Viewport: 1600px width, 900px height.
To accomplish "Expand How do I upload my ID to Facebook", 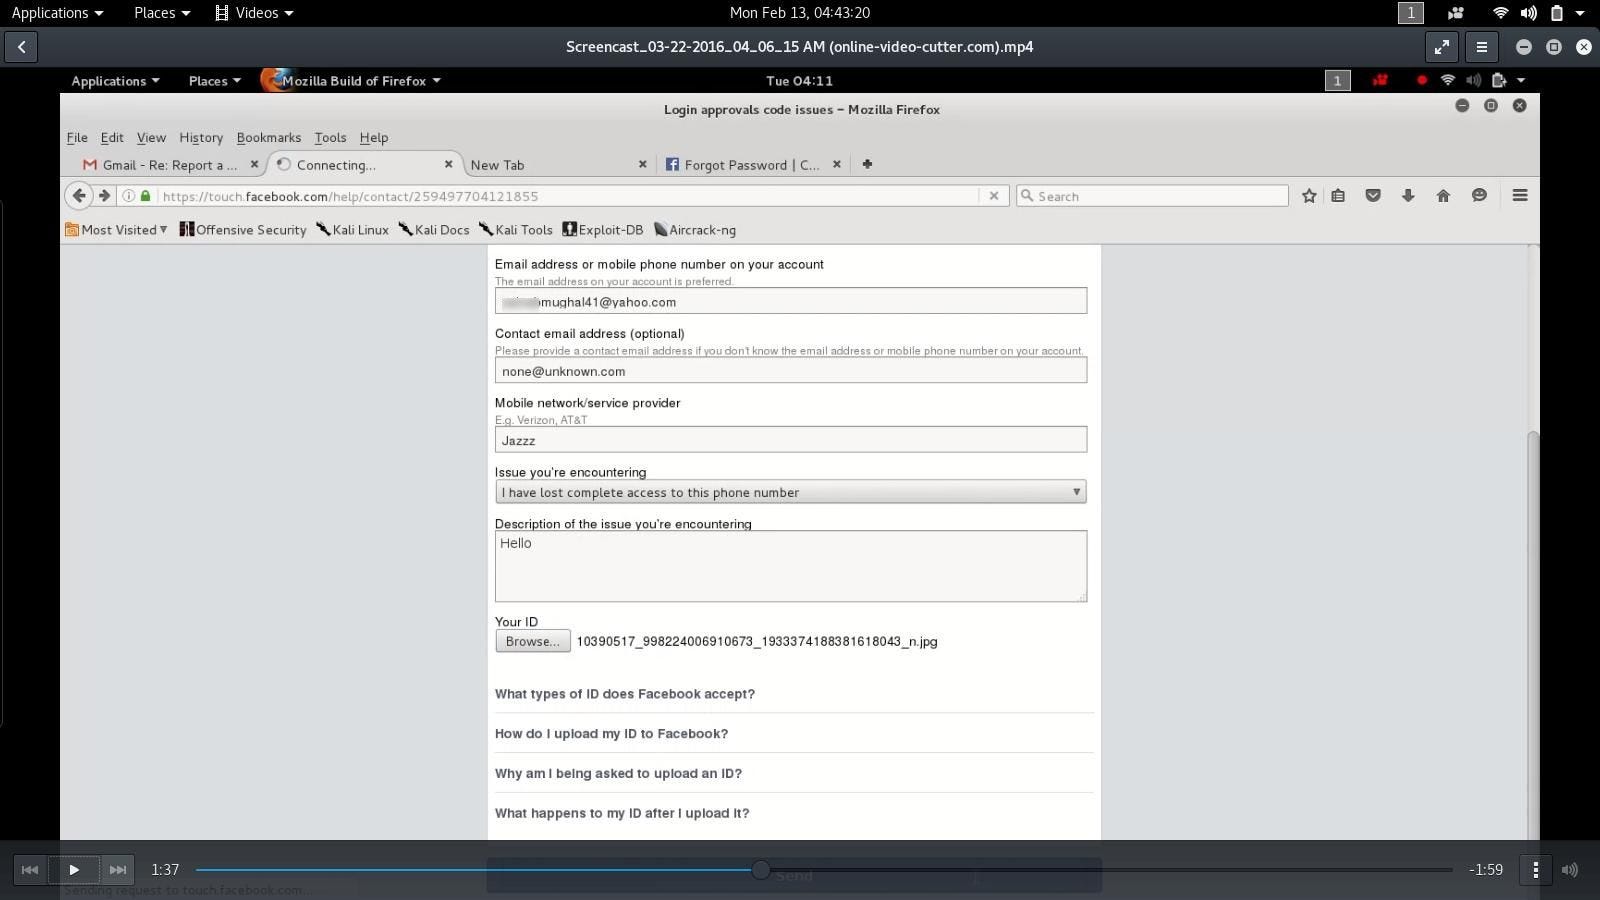I will (x=611, y=734).
